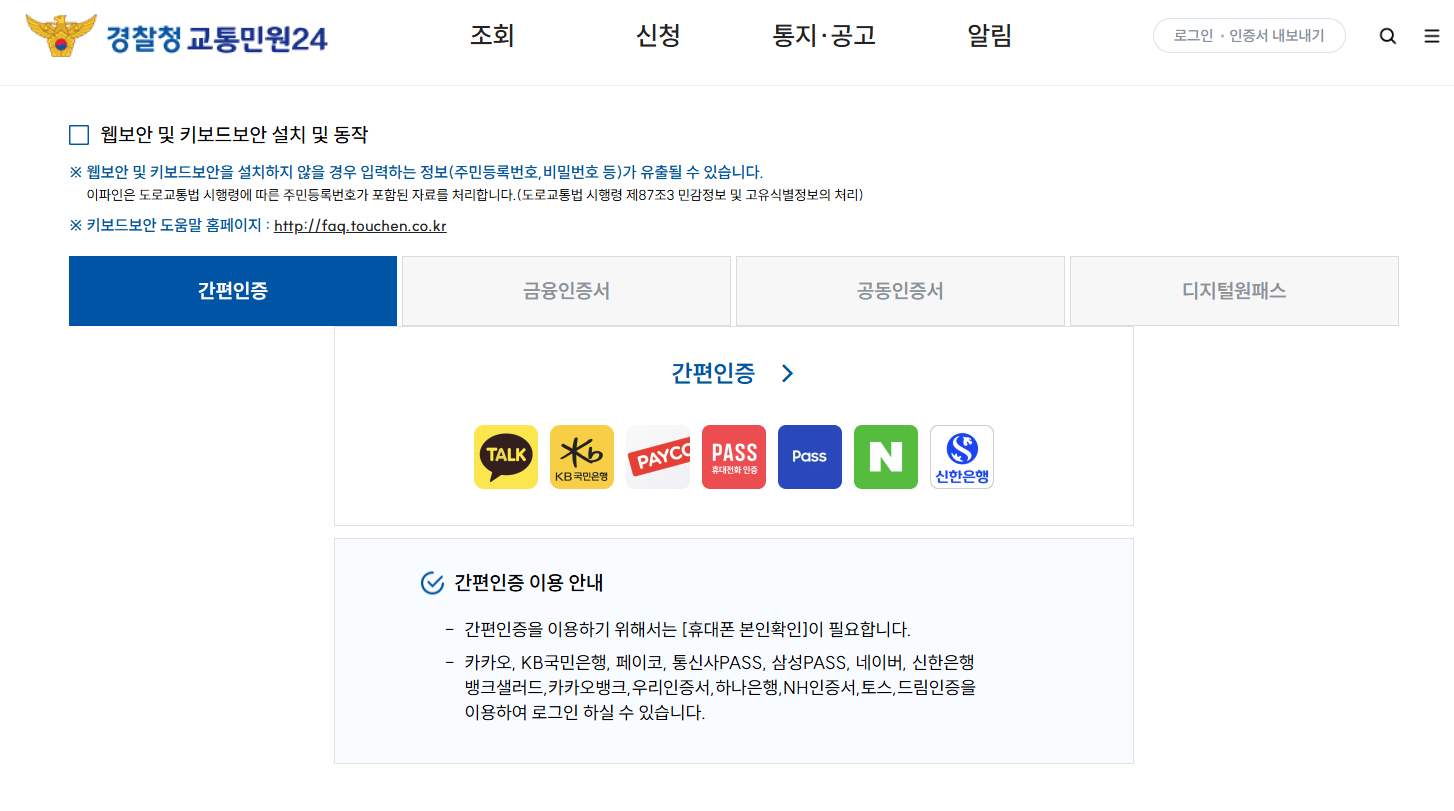The height and width of the screenshot is (811, 1454).
Task: Expand the 간편인증 chevron arrow
Action: click(x=787, y=374)
